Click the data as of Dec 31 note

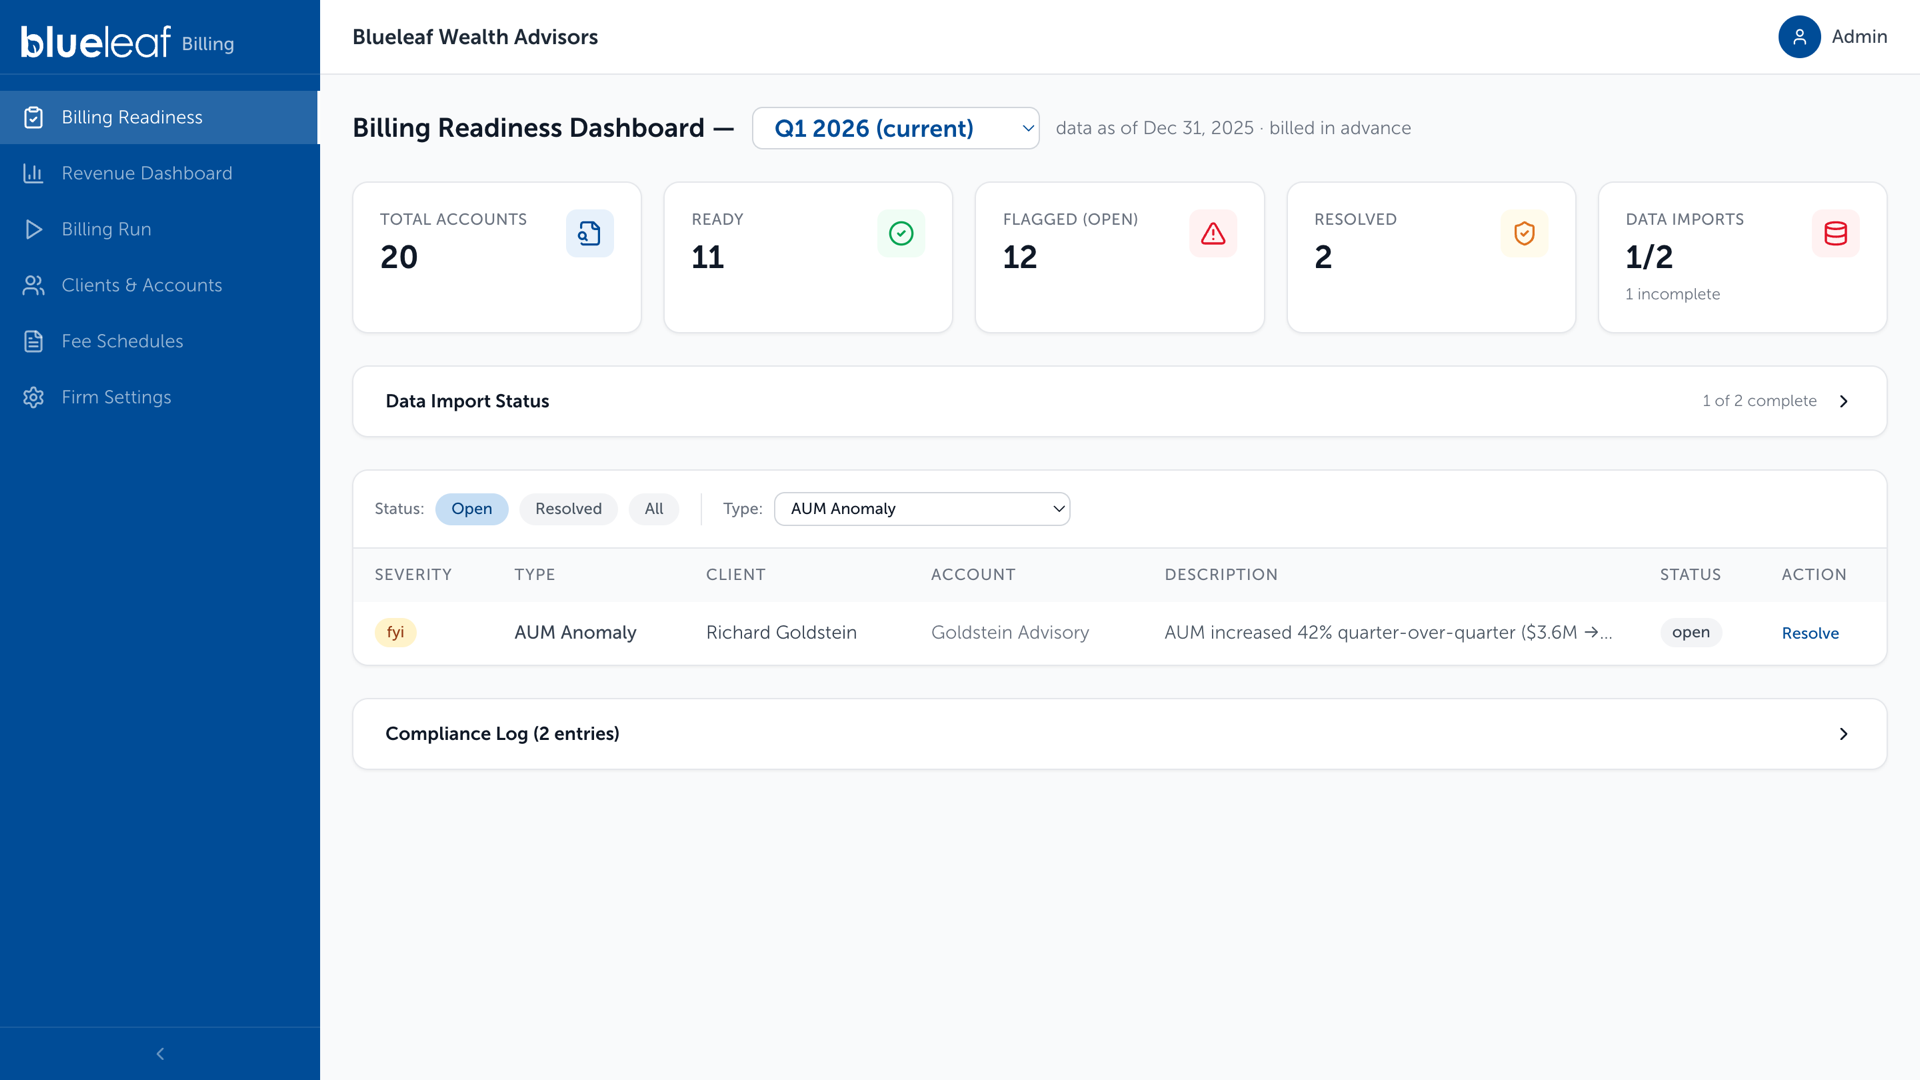point(1233,128)
